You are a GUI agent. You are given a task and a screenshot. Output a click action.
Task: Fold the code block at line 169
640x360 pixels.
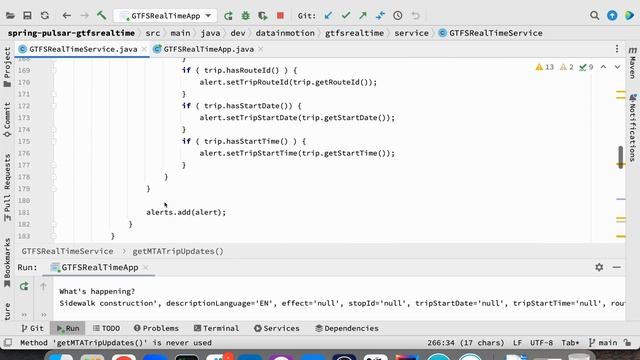[x=53, y=70]
